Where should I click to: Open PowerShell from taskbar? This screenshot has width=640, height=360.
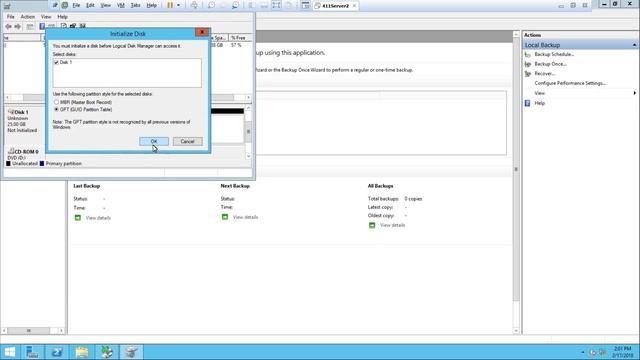pyautogui.click(x=57, y=352)
